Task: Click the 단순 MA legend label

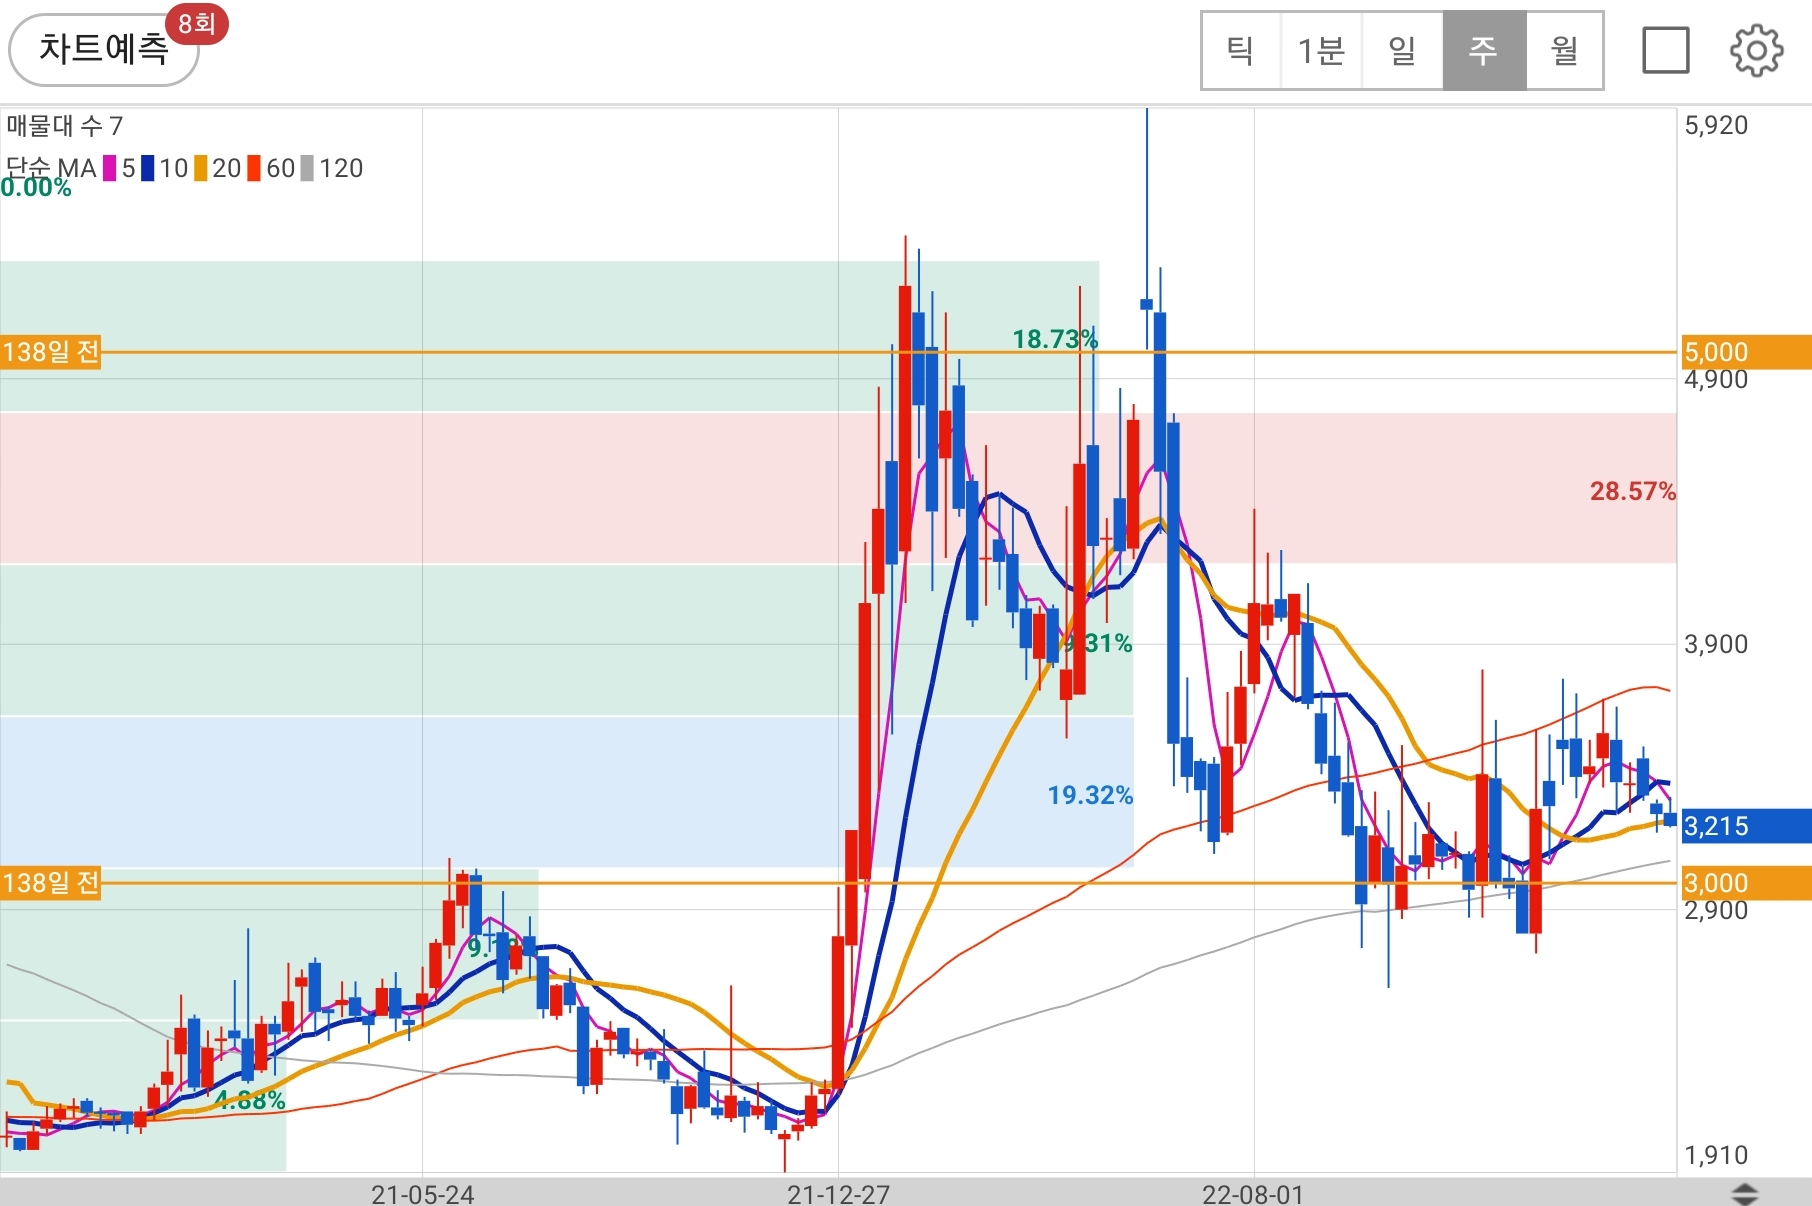Action: coord(51,168)
